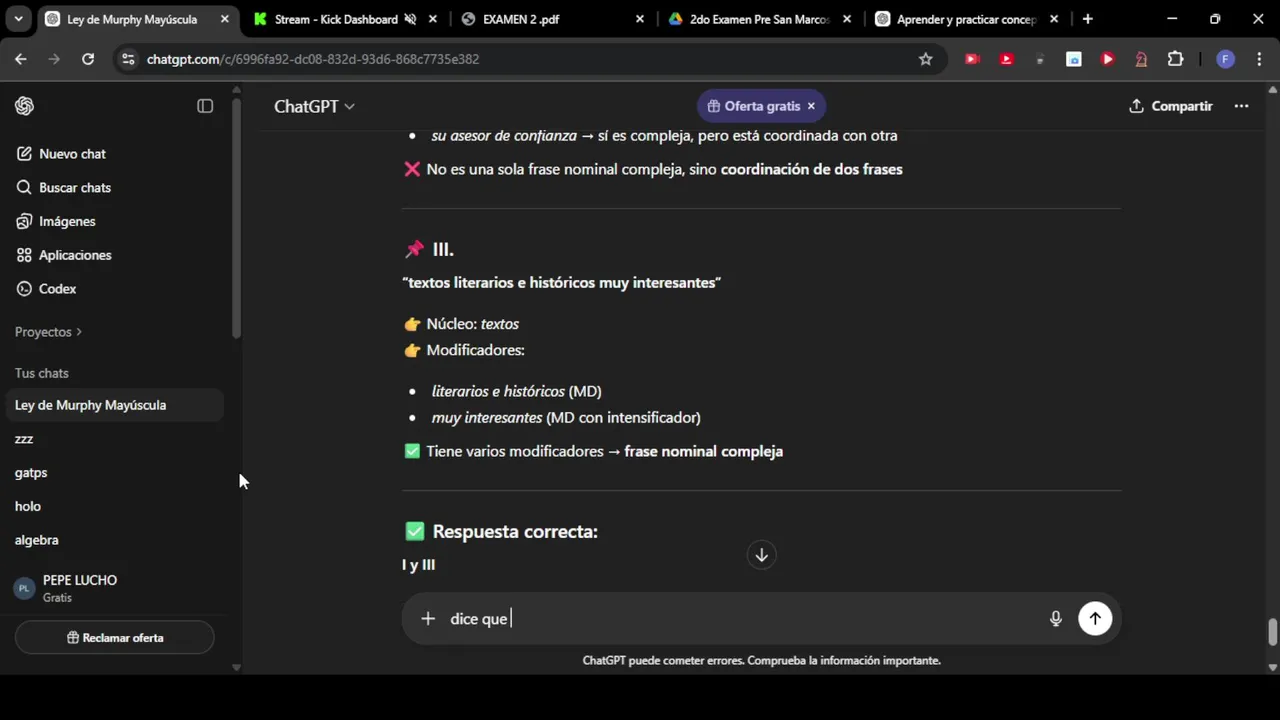
Task: Expand the Proyectos section
Action: 48,332
